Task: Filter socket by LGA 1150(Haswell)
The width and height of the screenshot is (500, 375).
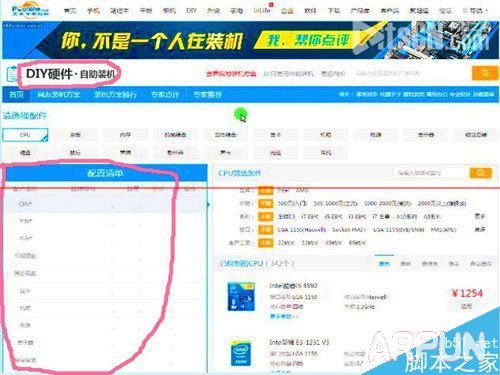Action: pos(302,230)
